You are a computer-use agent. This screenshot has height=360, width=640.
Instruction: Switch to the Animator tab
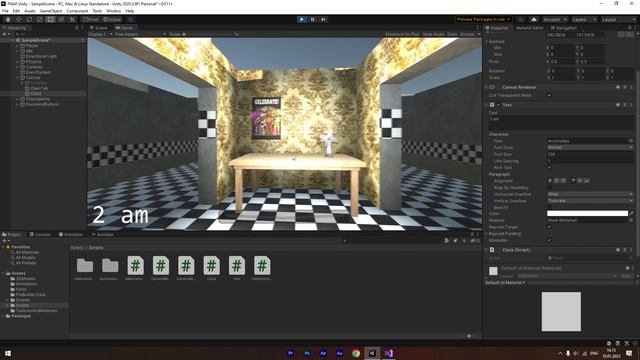click(x=102, y=234)
